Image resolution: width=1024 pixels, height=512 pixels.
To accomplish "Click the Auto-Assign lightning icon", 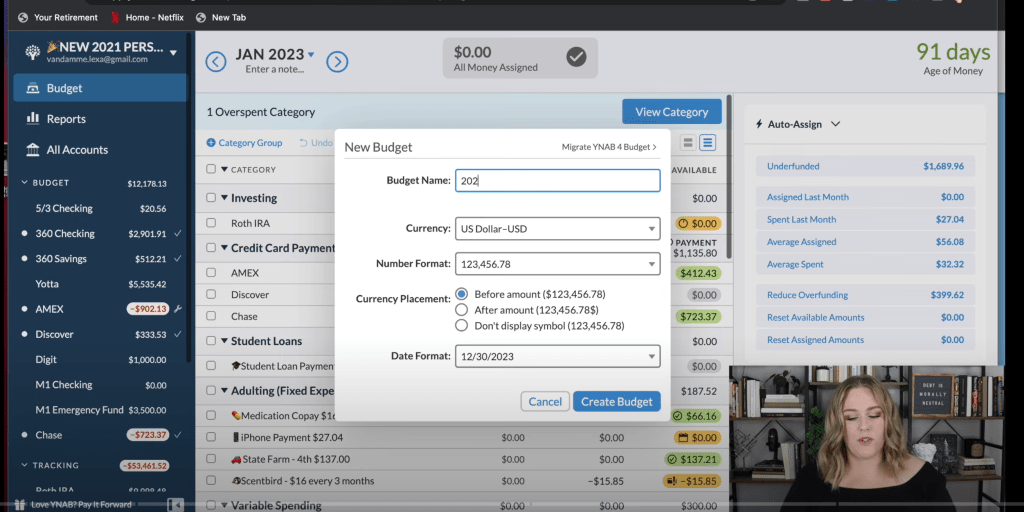I will tap(759, 124).
